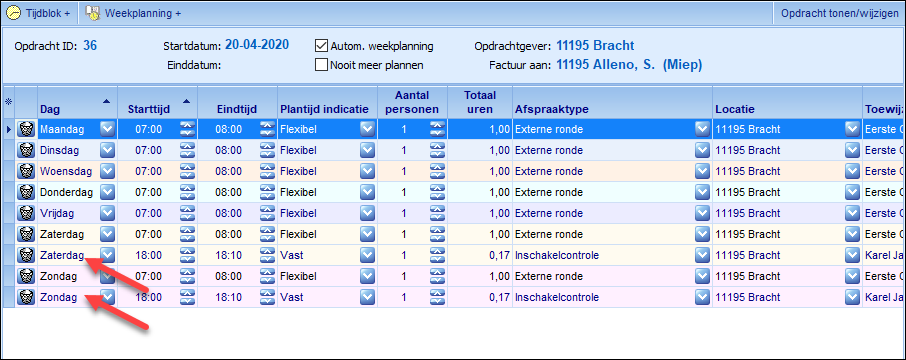Open day dropdown in Zaterdag 07:00 row
Screen dimensions: 906x360
point(107,234)
